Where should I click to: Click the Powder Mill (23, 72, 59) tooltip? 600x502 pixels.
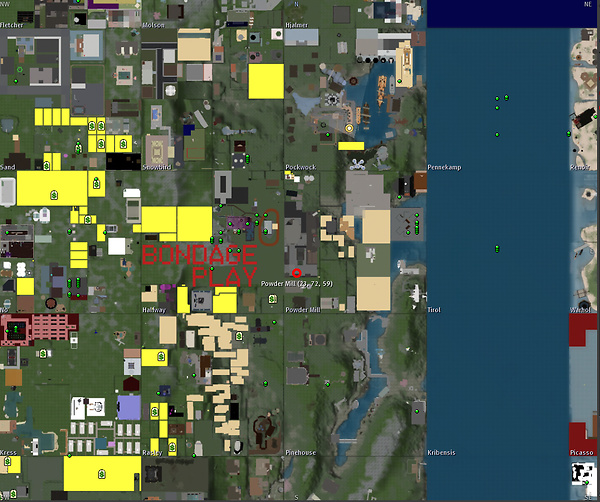[297, 284]
